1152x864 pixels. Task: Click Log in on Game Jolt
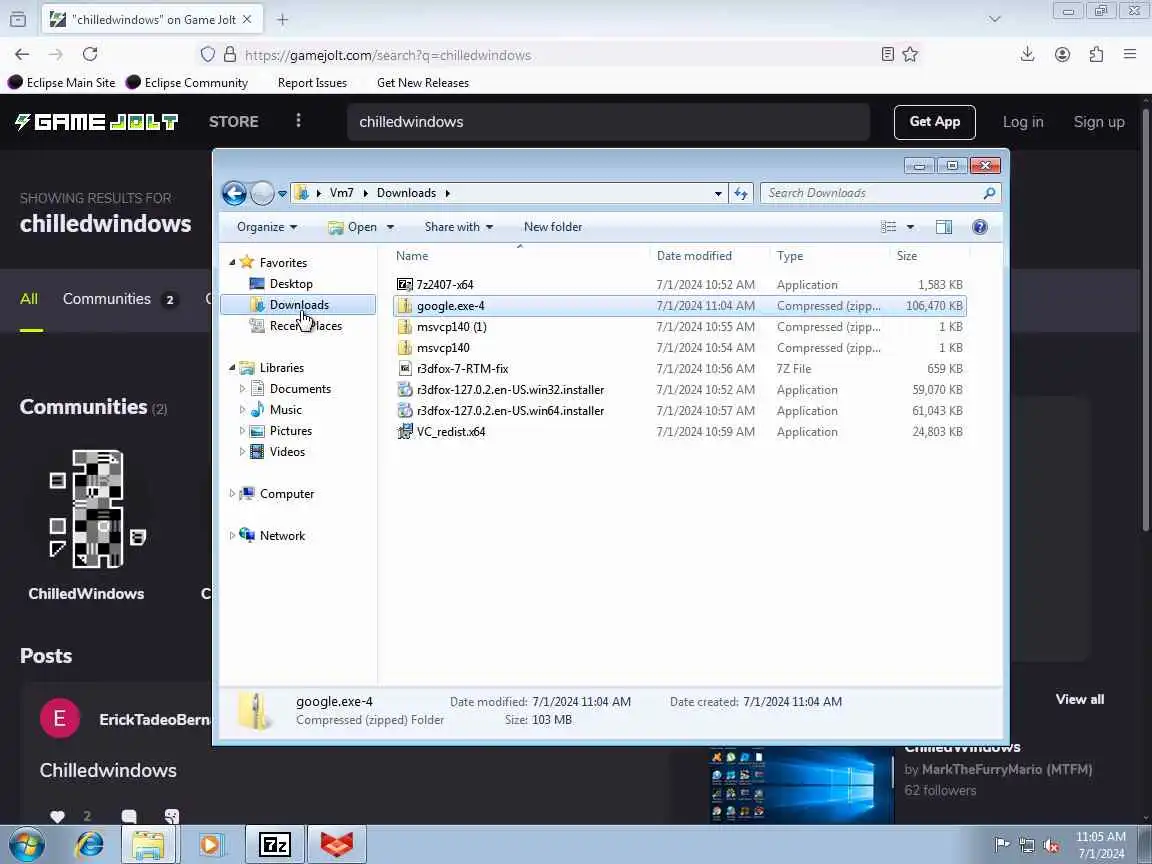[x=1023, y=122]
